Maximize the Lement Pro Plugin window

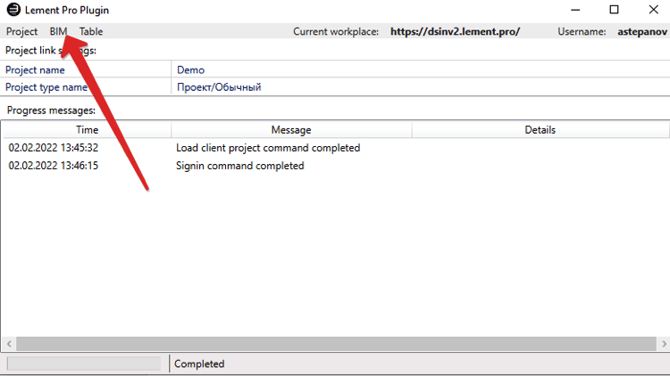pyautogui.click(x=614, y=9)
